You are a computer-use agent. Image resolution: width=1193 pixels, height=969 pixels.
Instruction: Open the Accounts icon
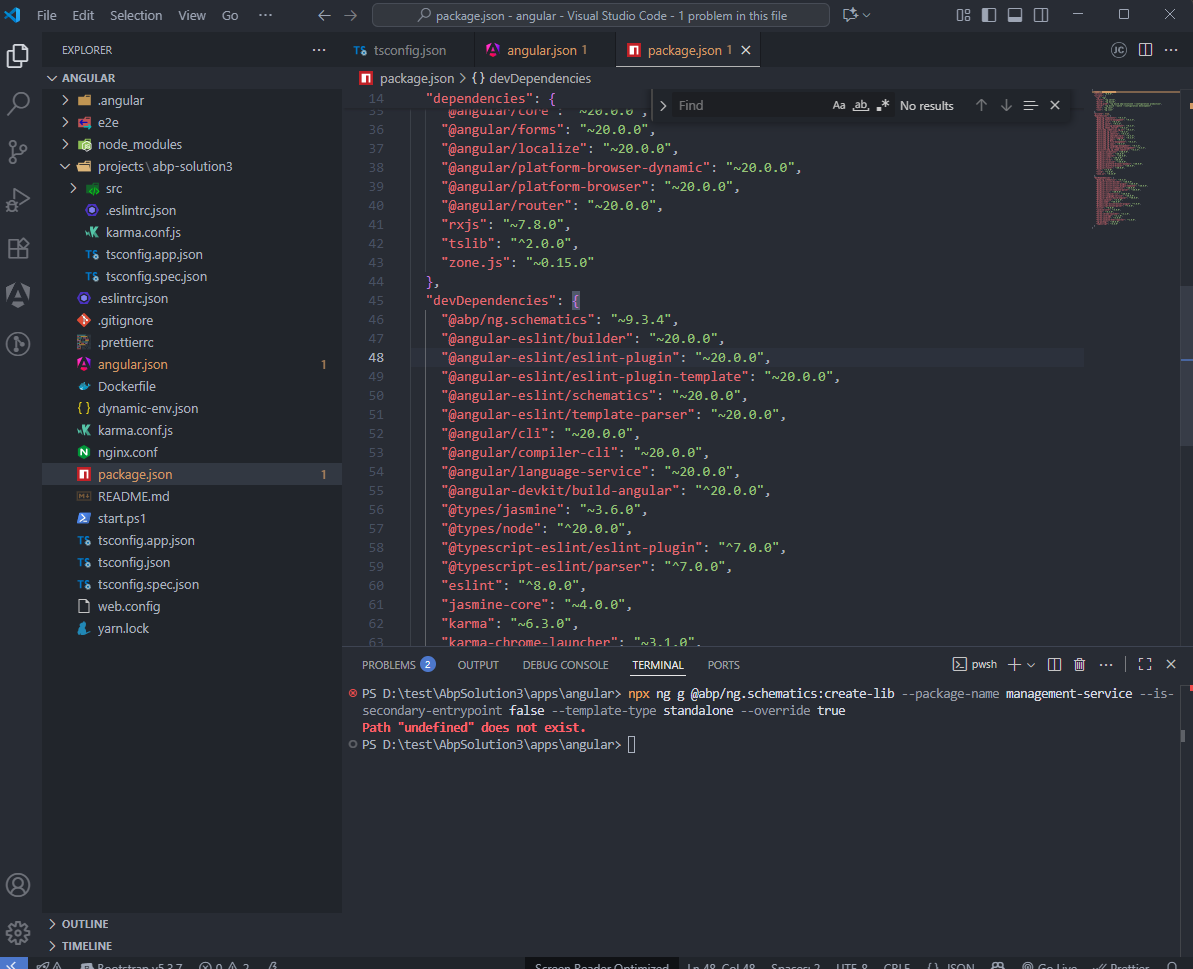[18, 885]
